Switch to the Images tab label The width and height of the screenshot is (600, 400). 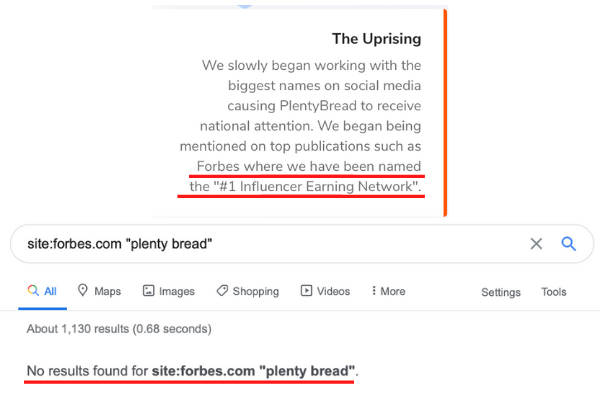tap(177, 292)
